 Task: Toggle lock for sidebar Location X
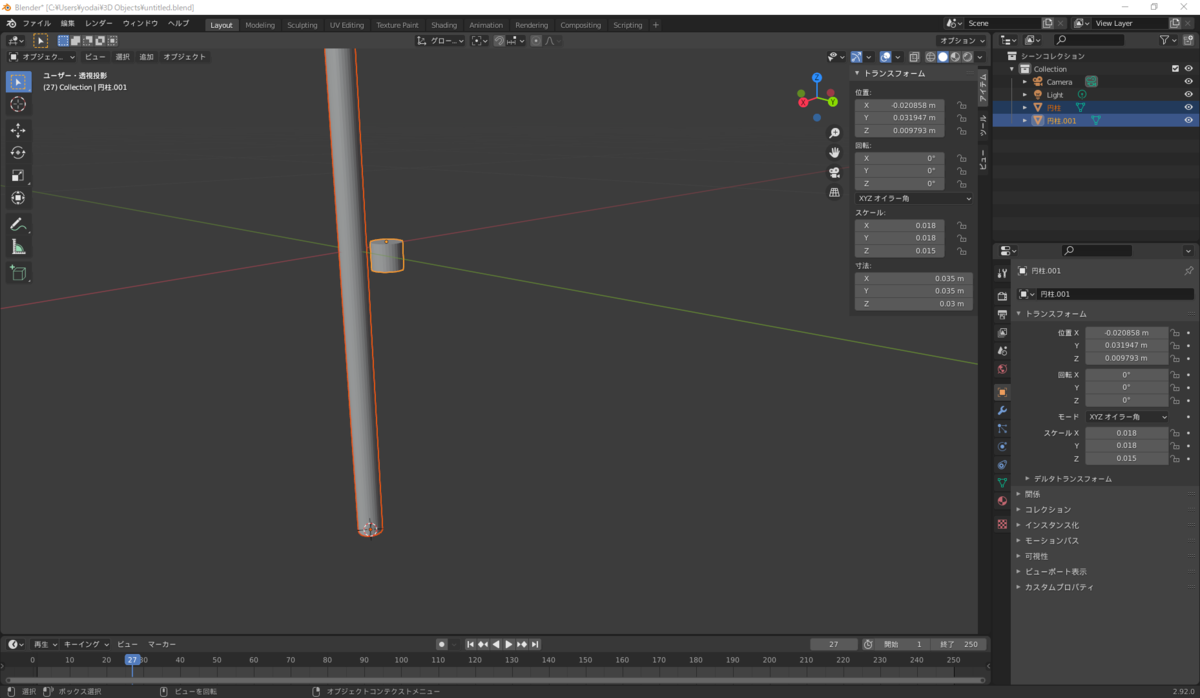(x=961, y=105)
